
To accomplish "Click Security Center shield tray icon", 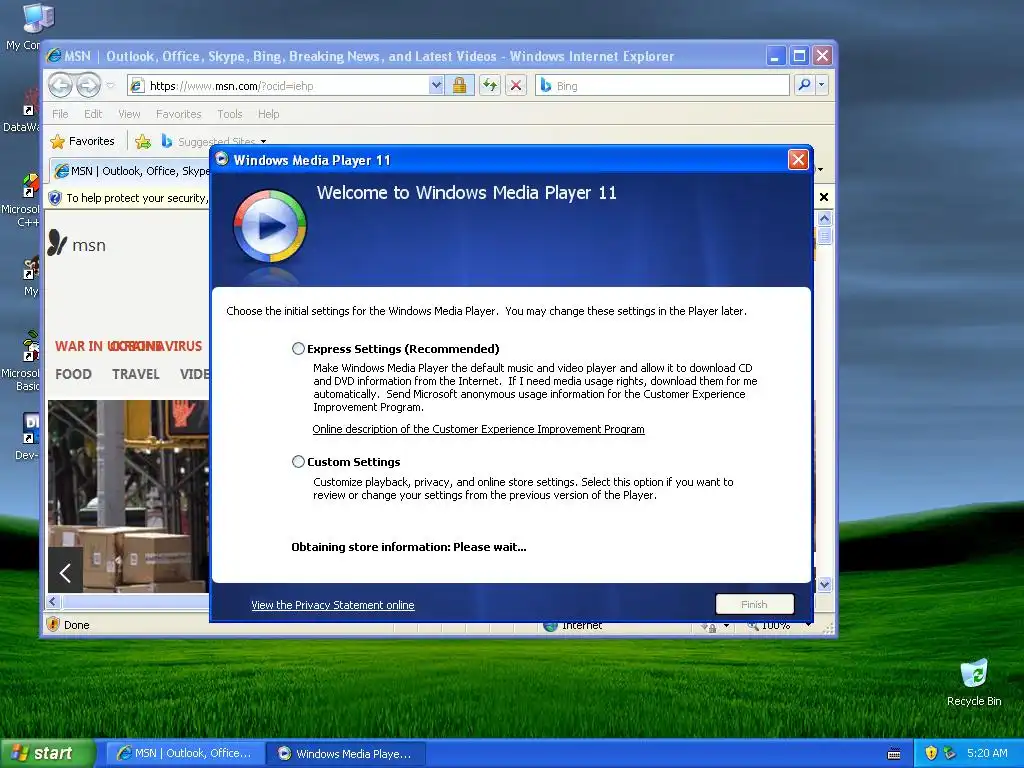I will (931, 753).
